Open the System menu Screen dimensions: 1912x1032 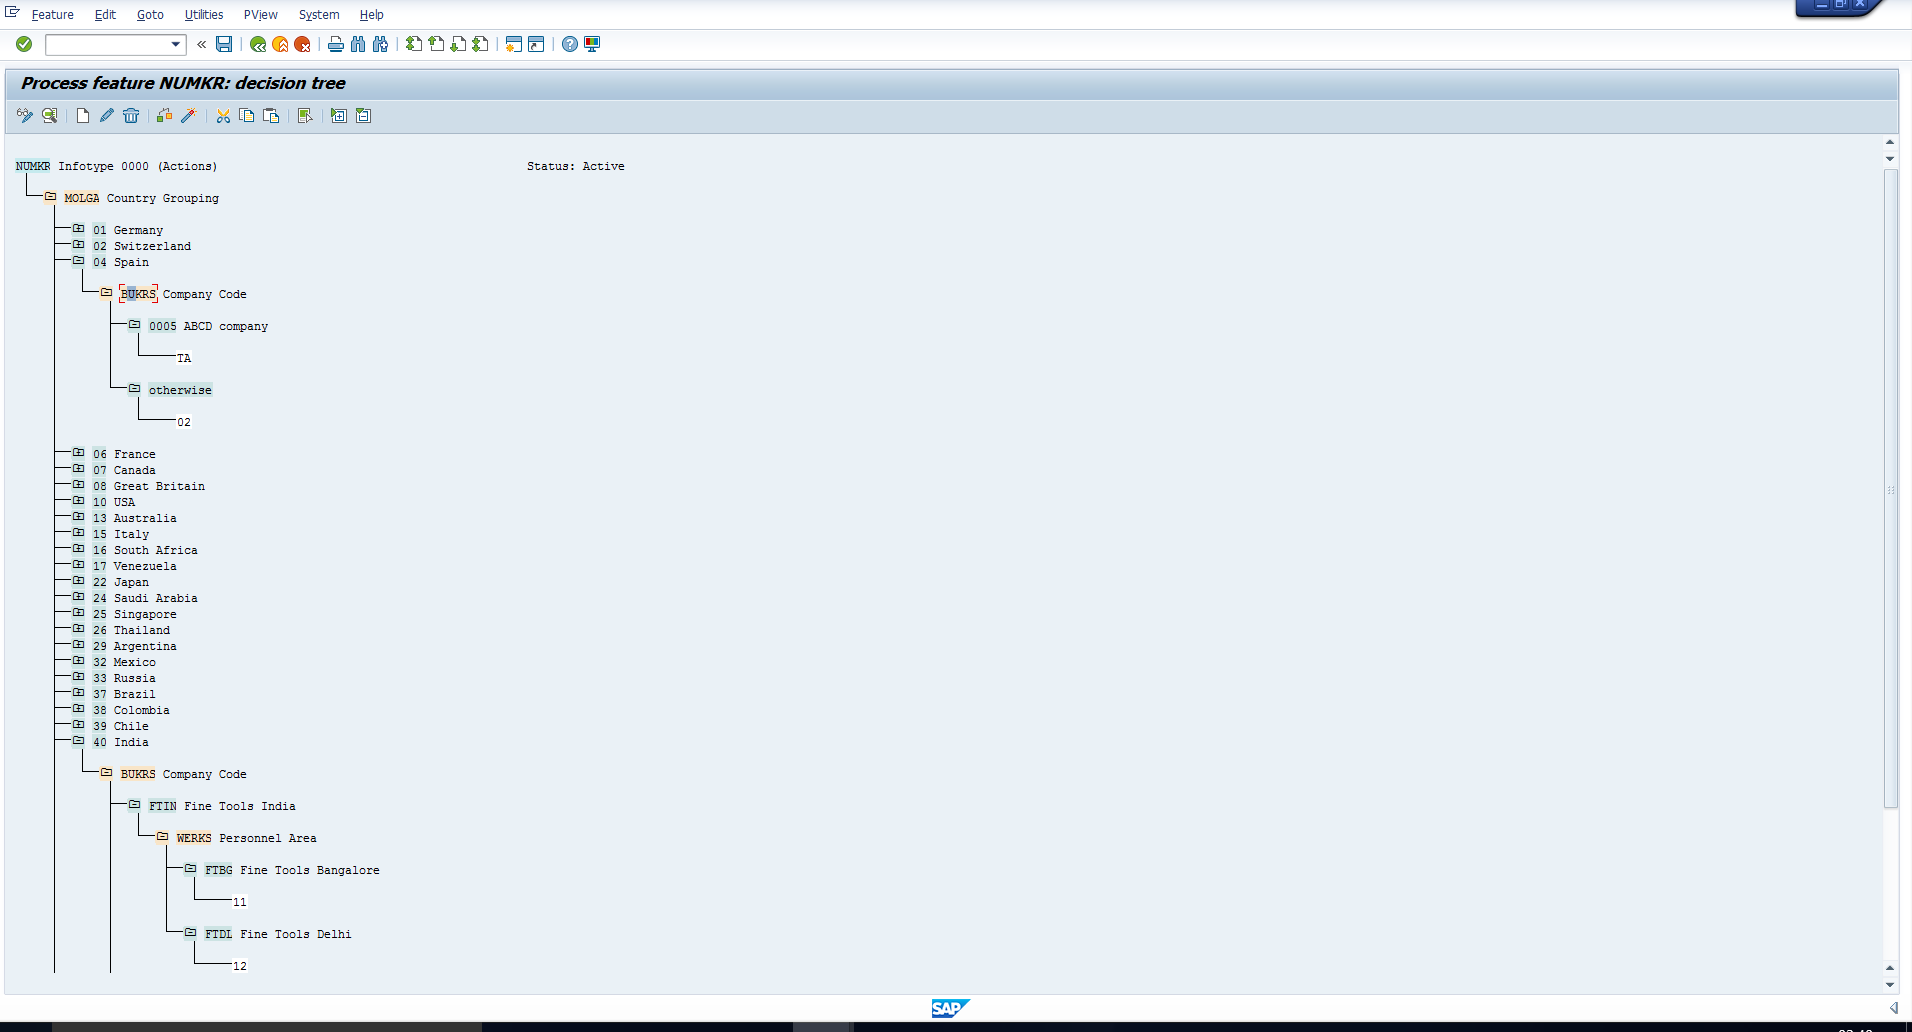coord(319,15)
